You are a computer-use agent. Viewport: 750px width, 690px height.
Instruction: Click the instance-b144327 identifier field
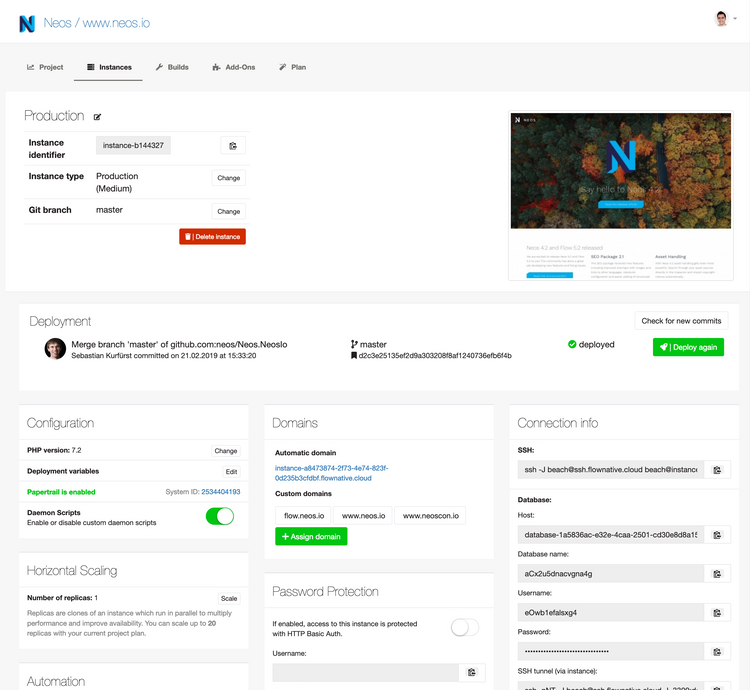133,145
